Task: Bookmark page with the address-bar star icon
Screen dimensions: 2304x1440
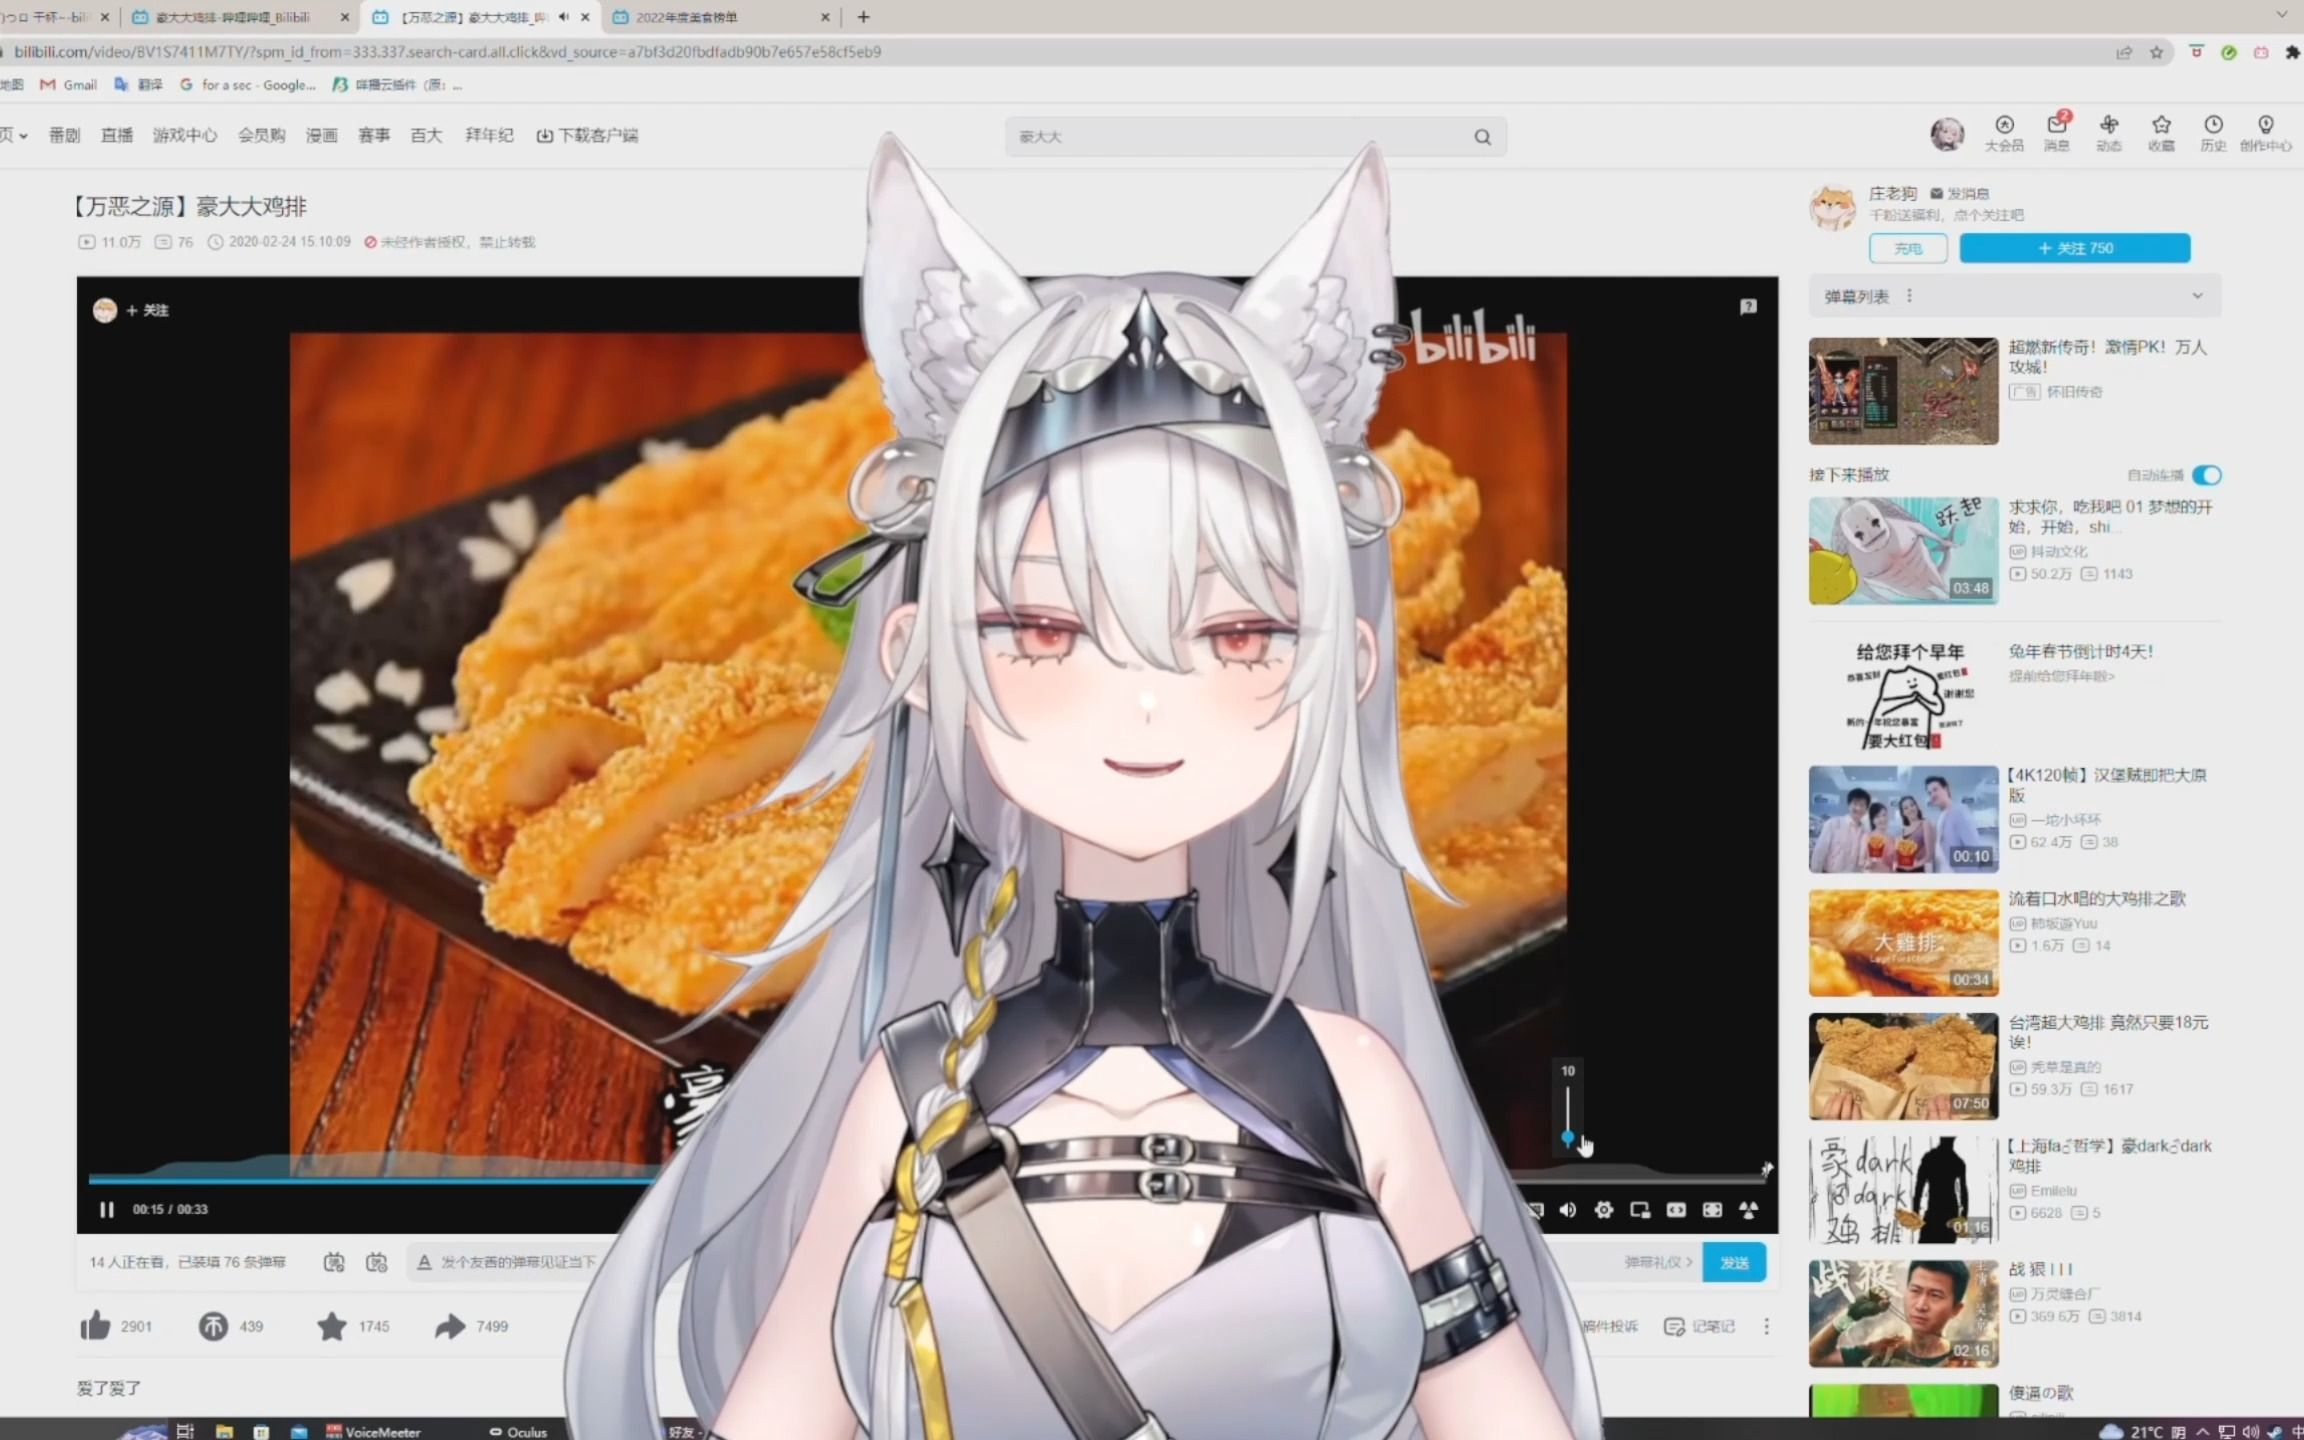Action: point(2156,52)
